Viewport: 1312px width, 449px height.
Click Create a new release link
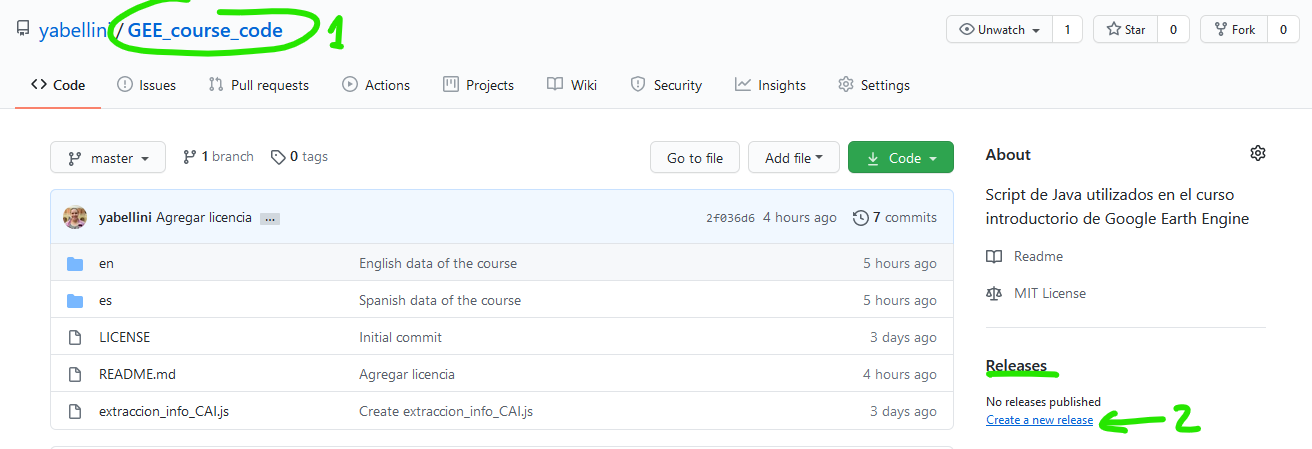[x=1039, y=420]
